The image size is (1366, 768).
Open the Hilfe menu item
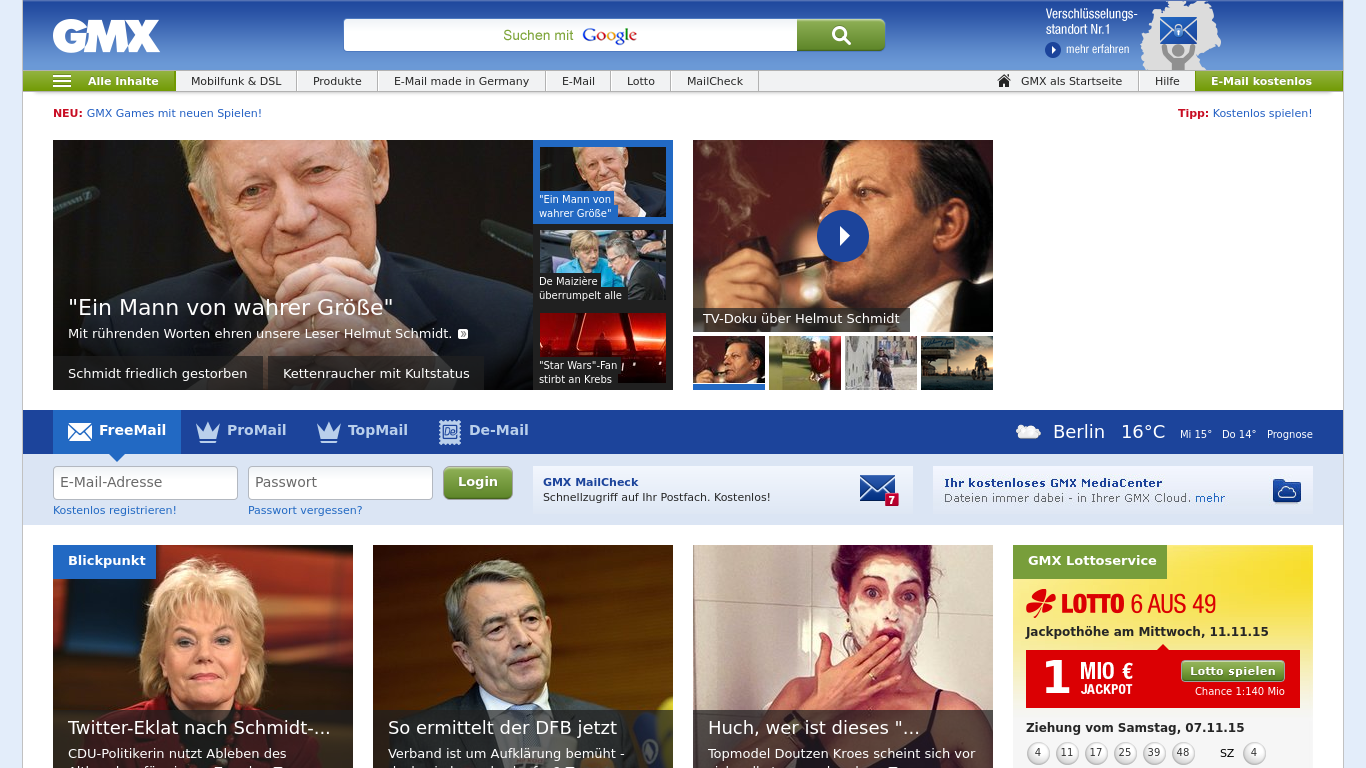(x=1167, y=81)
